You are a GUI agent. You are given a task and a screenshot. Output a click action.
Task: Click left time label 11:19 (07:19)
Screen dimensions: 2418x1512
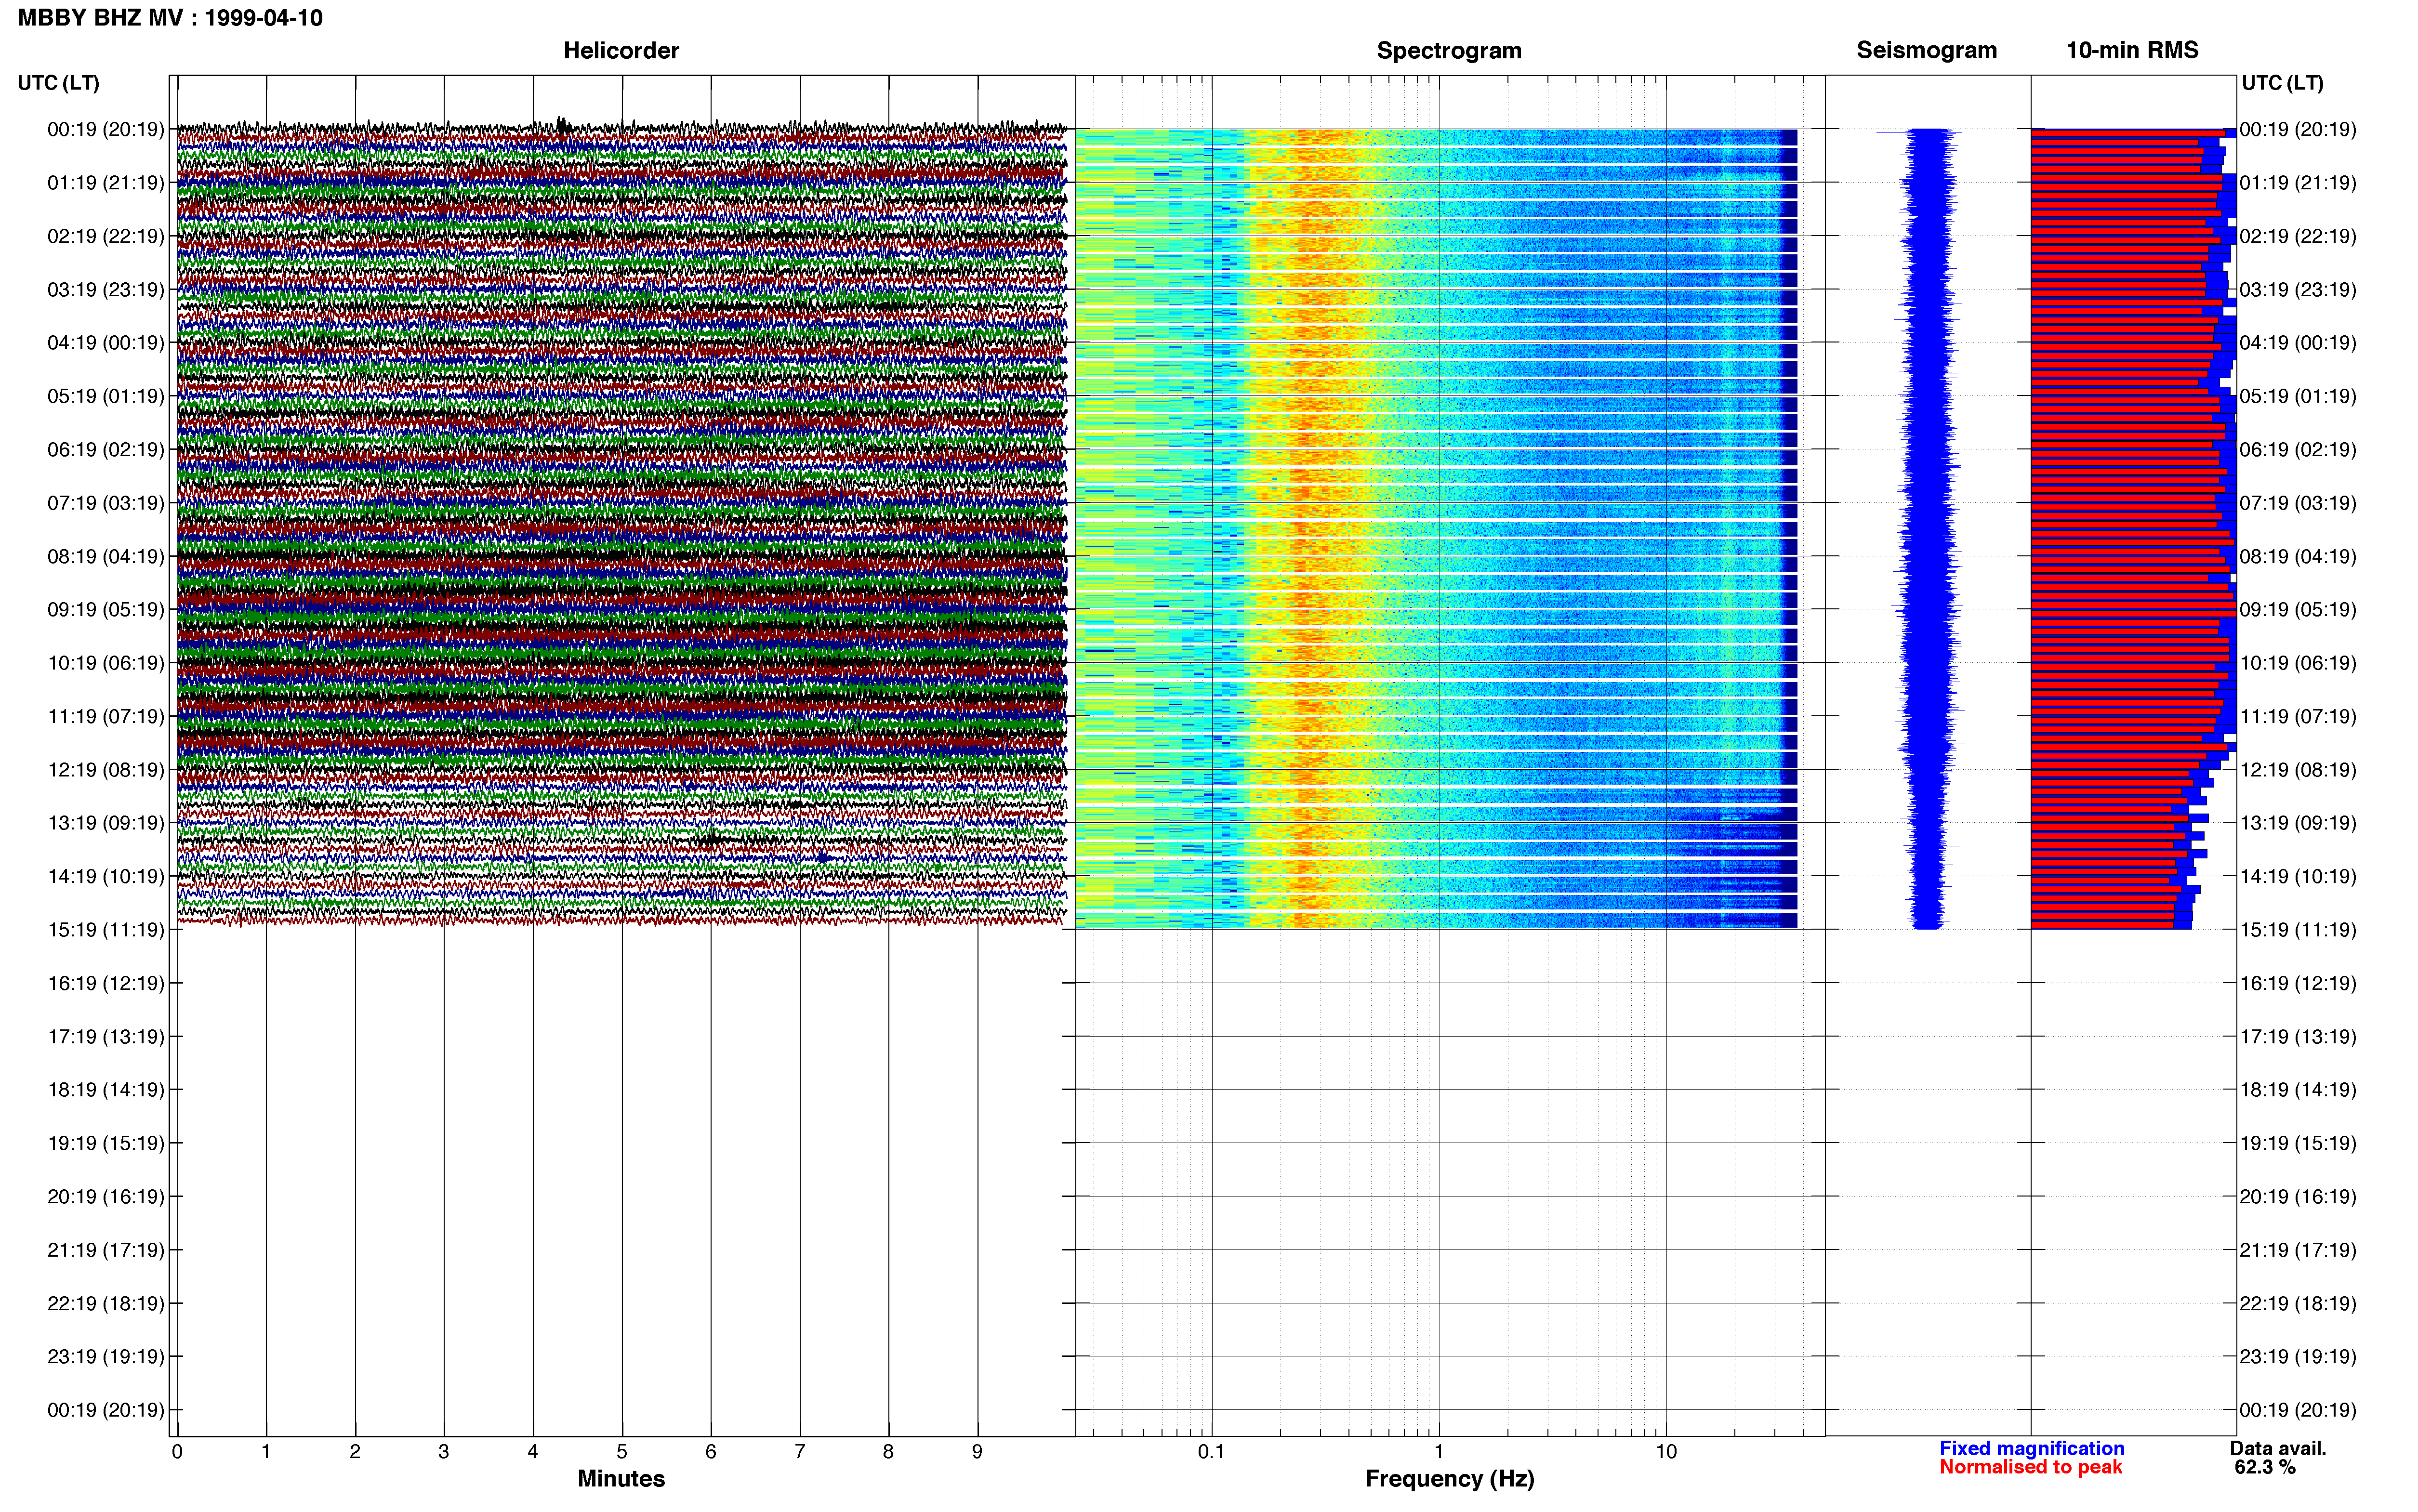coord(106,716)
